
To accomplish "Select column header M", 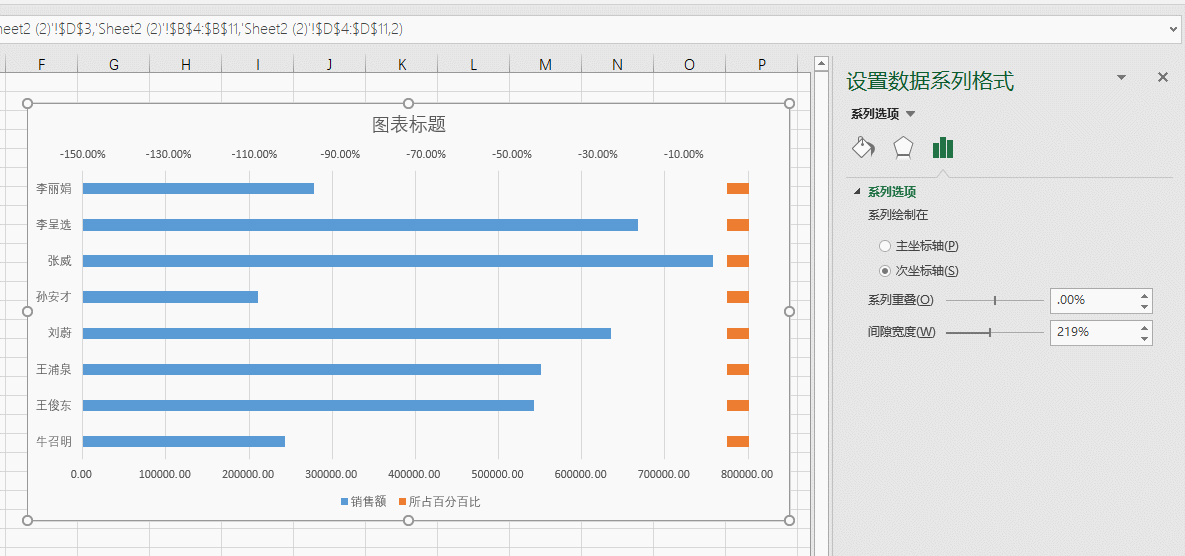I will 546,65.
